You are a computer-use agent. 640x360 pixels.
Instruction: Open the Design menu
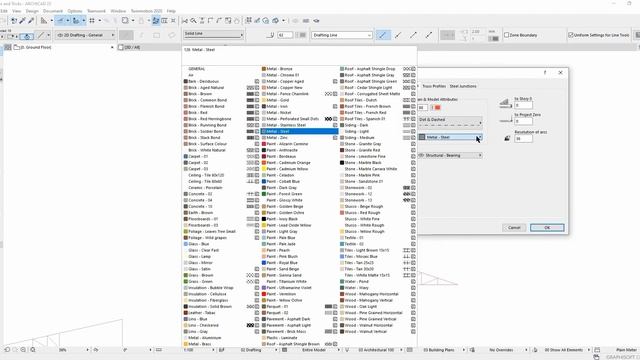coord(32,11)
